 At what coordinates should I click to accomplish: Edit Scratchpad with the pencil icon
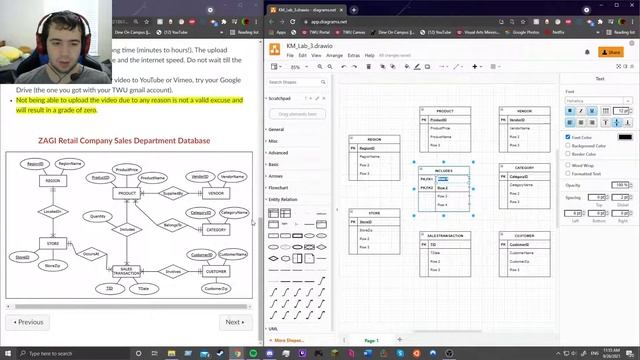point(317,98)
